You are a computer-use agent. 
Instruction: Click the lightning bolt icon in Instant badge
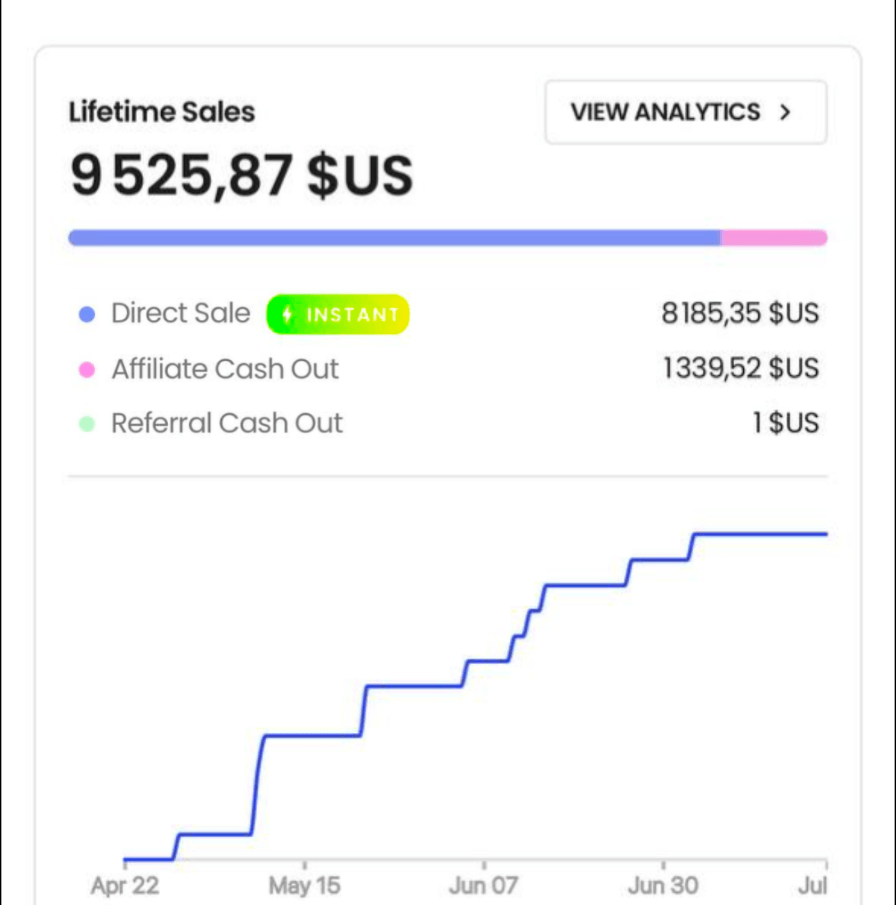[289, 315]
